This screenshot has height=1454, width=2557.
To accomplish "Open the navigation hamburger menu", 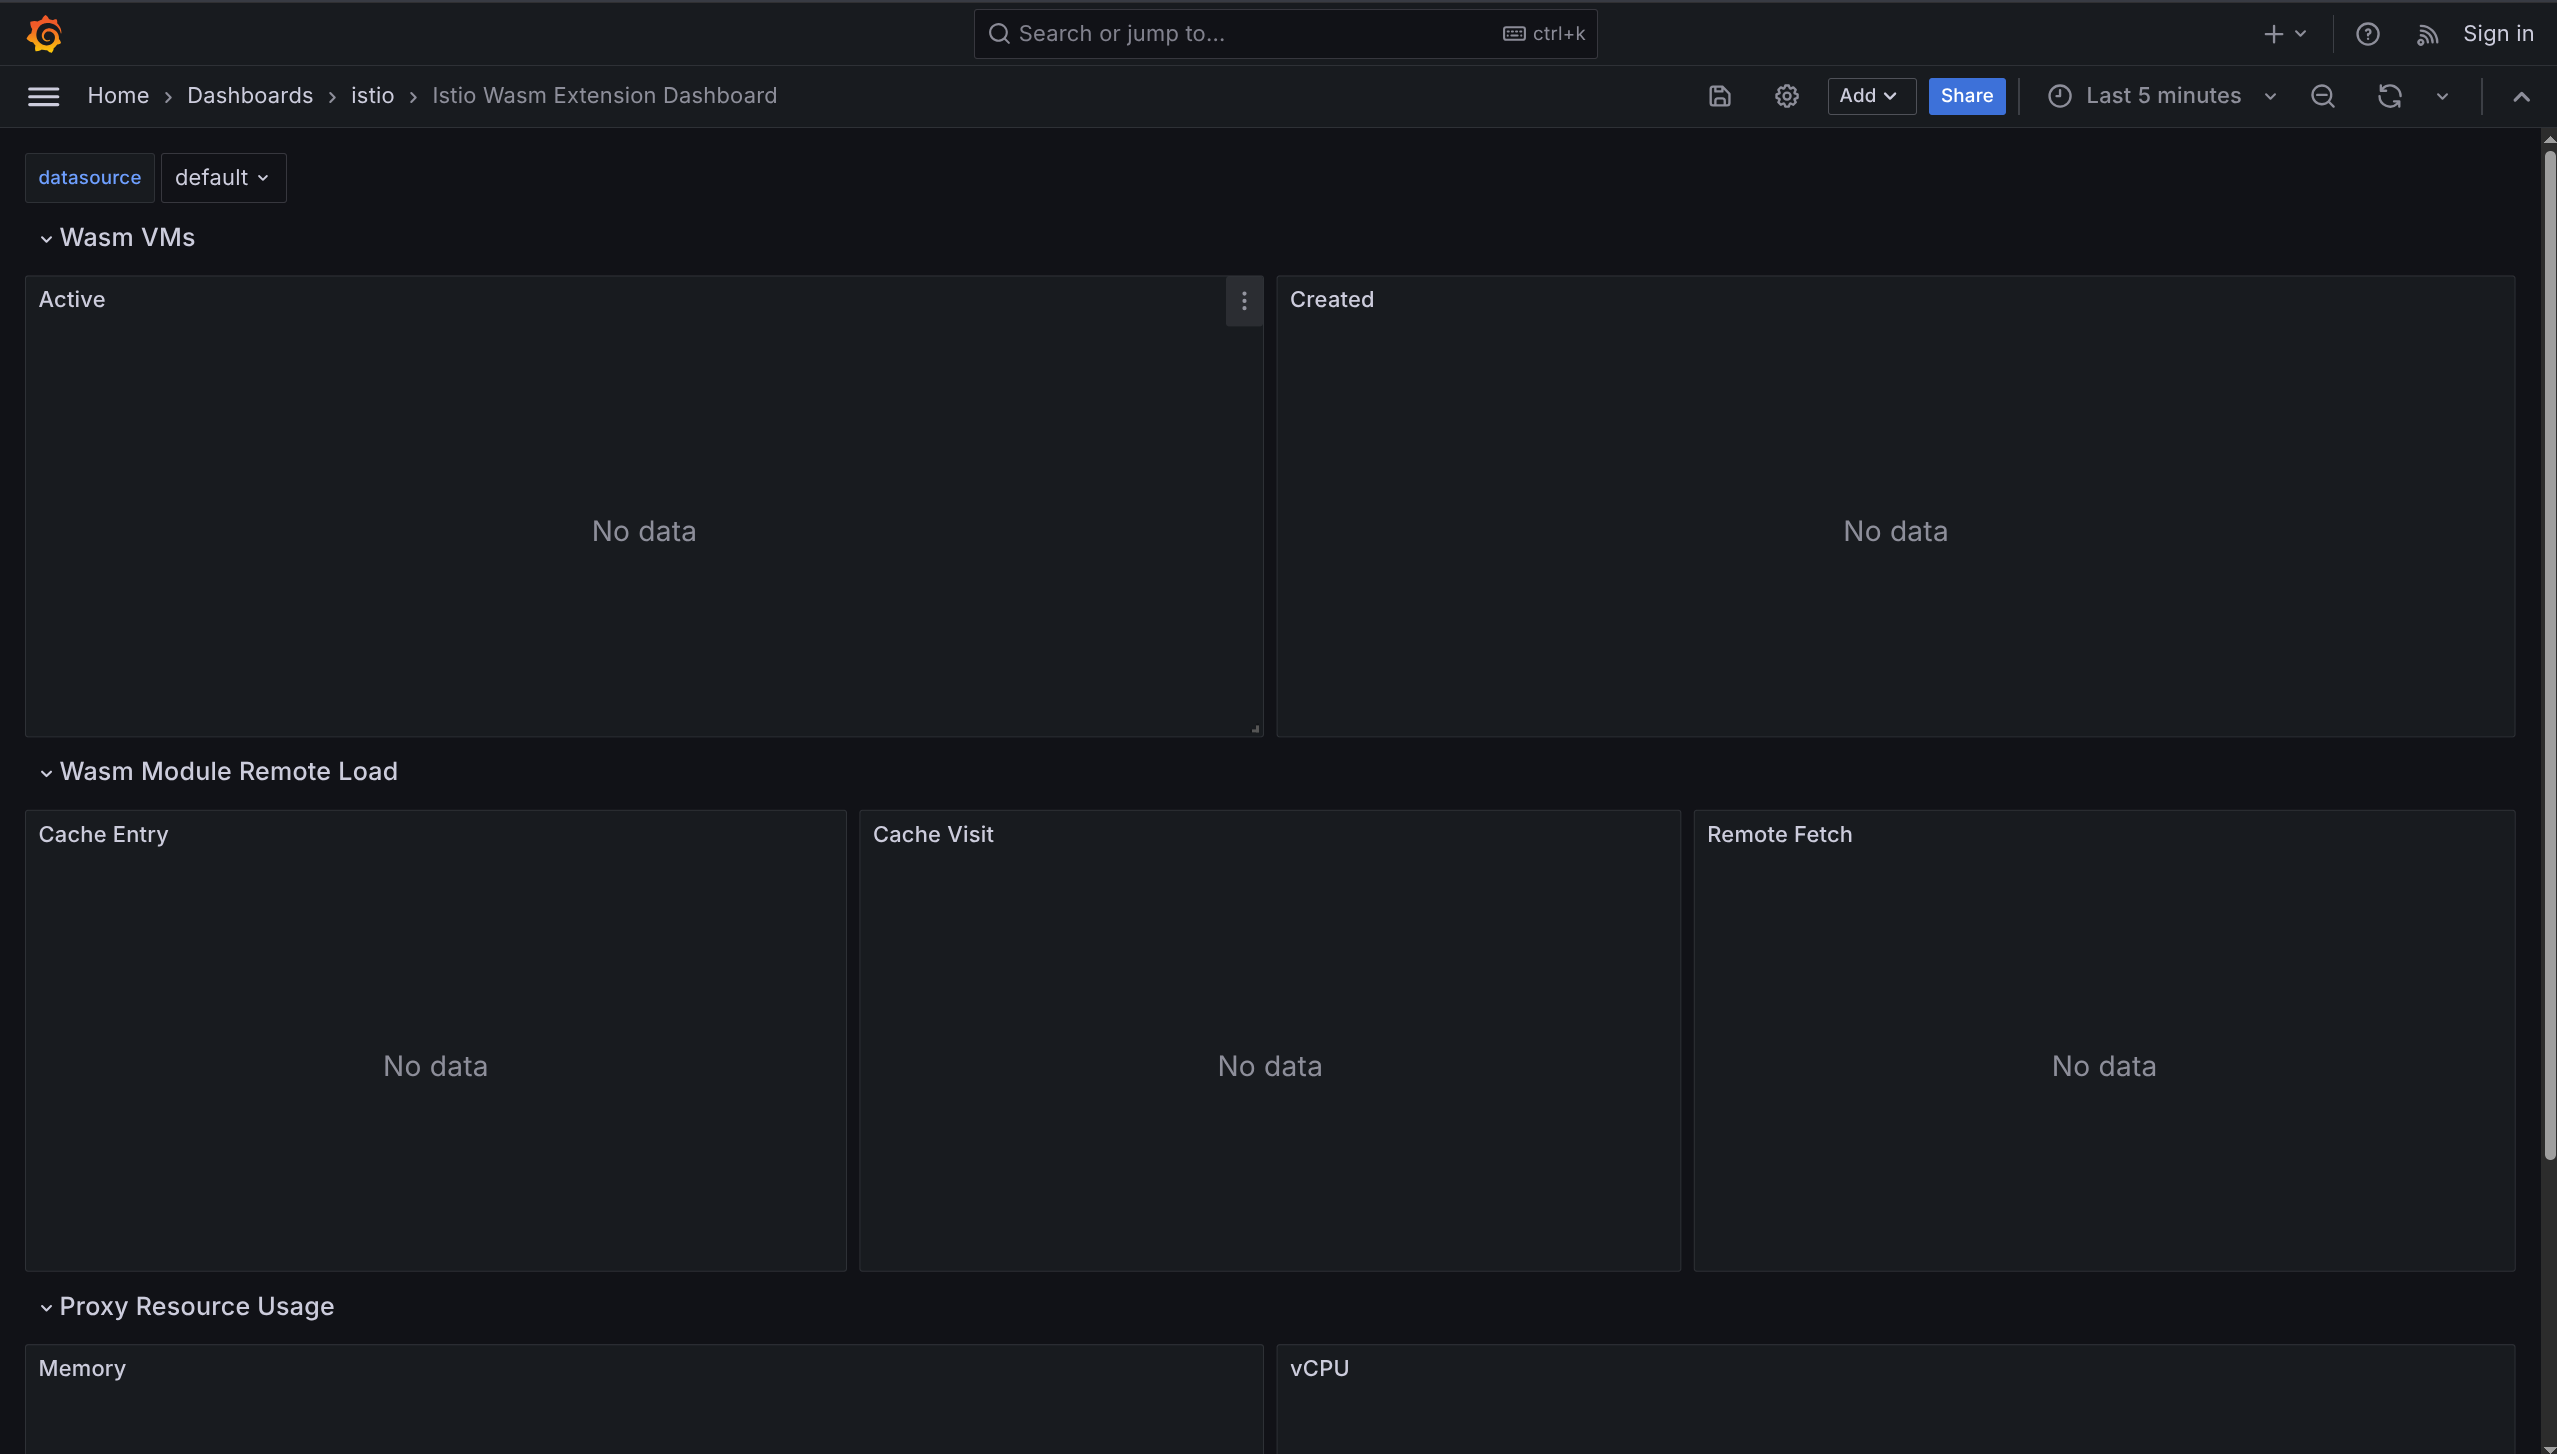I will 43,96.
